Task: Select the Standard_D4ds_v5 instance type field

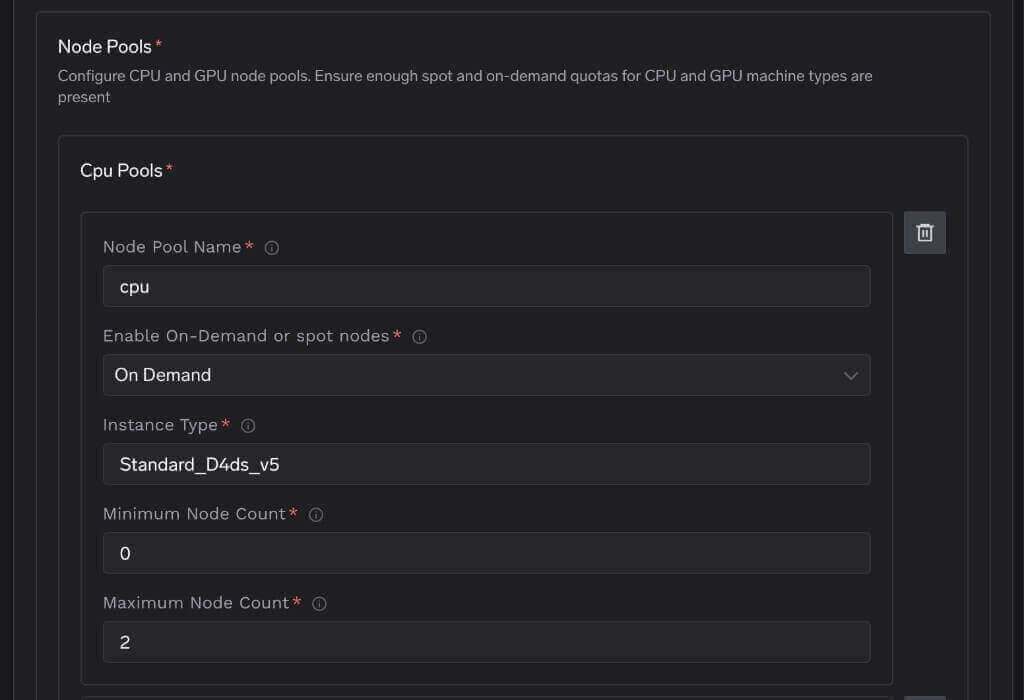Action: pos(487,464)
